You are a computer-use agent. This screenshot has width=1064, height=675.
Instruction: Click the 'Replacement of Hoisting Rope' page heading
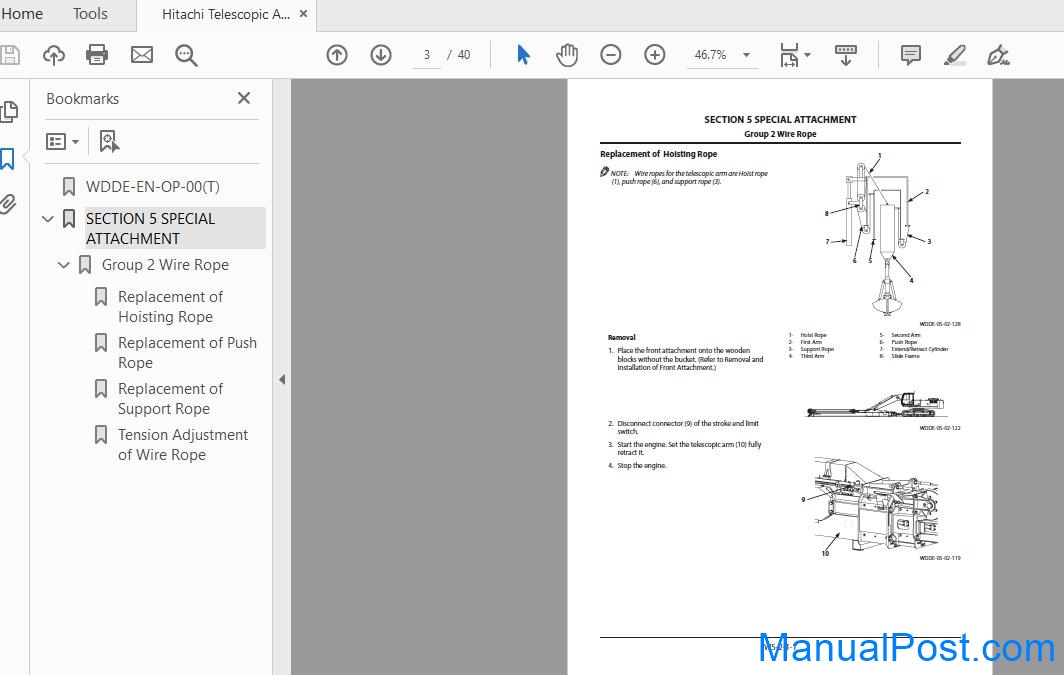pos(658,154)
